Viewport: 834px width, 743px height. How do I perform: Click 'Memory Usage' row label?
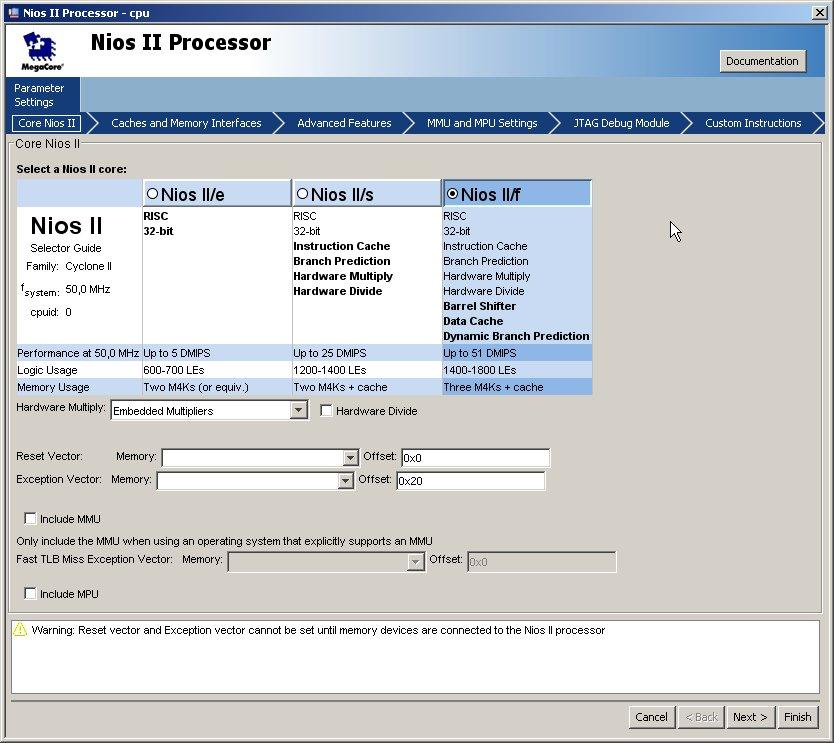53,387
